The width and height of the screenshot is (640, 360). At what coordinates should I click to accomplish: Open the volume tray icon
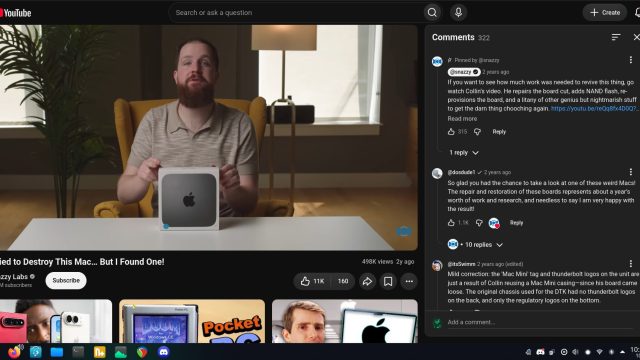coord(576,352)
